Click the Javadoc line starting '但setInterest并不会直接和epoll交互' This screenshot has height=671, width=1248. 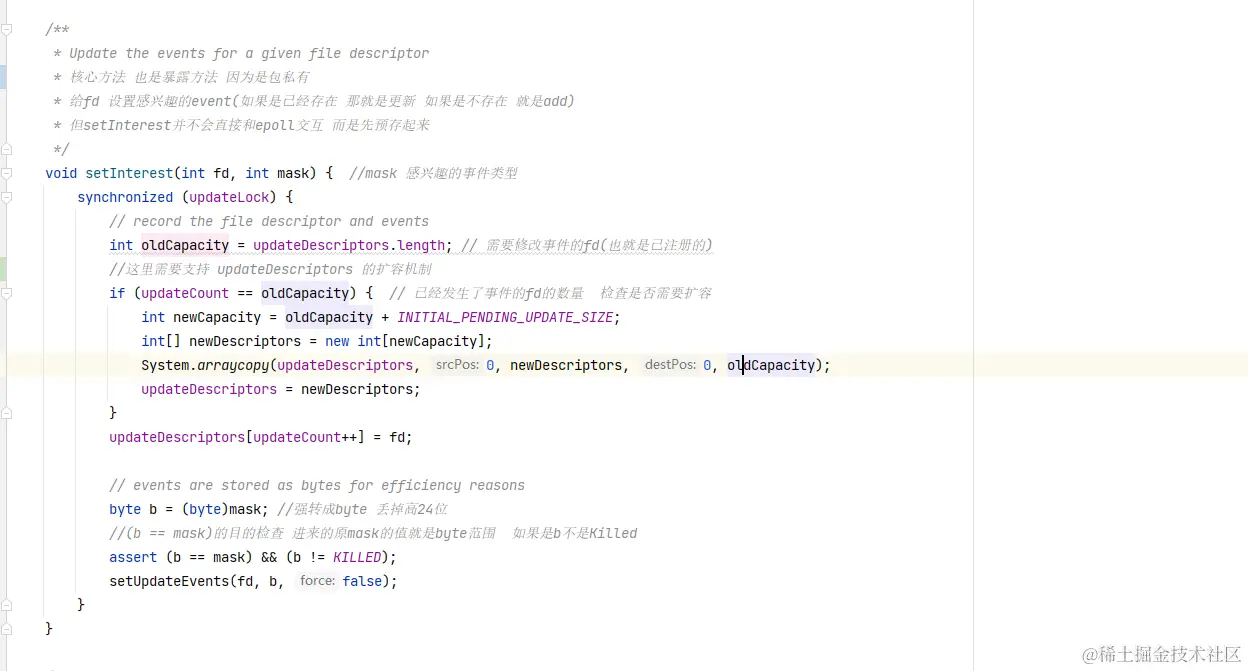coord(249,125)
